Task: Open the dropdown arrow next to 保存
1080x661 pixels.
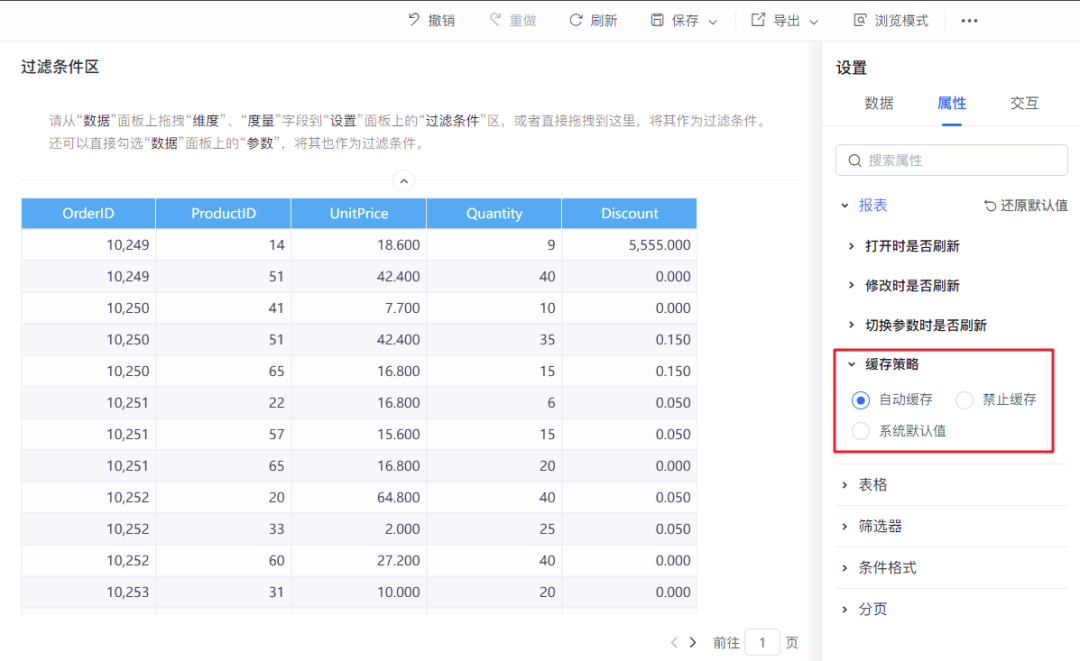Action: pos(713,22)
